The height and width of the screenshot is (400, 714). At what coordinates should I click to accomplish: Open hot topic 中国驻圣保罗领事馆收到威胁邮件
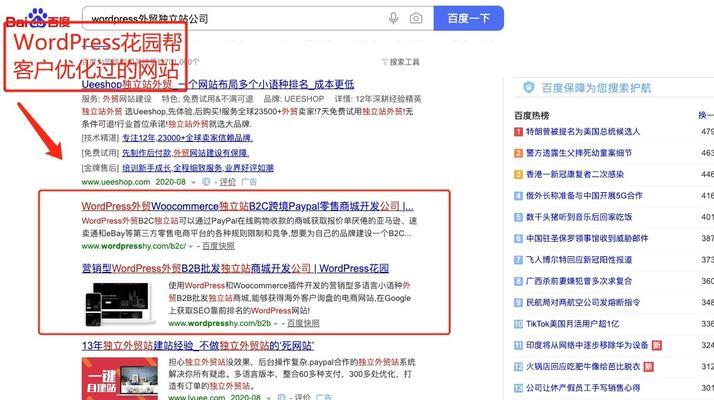[587, 238]
